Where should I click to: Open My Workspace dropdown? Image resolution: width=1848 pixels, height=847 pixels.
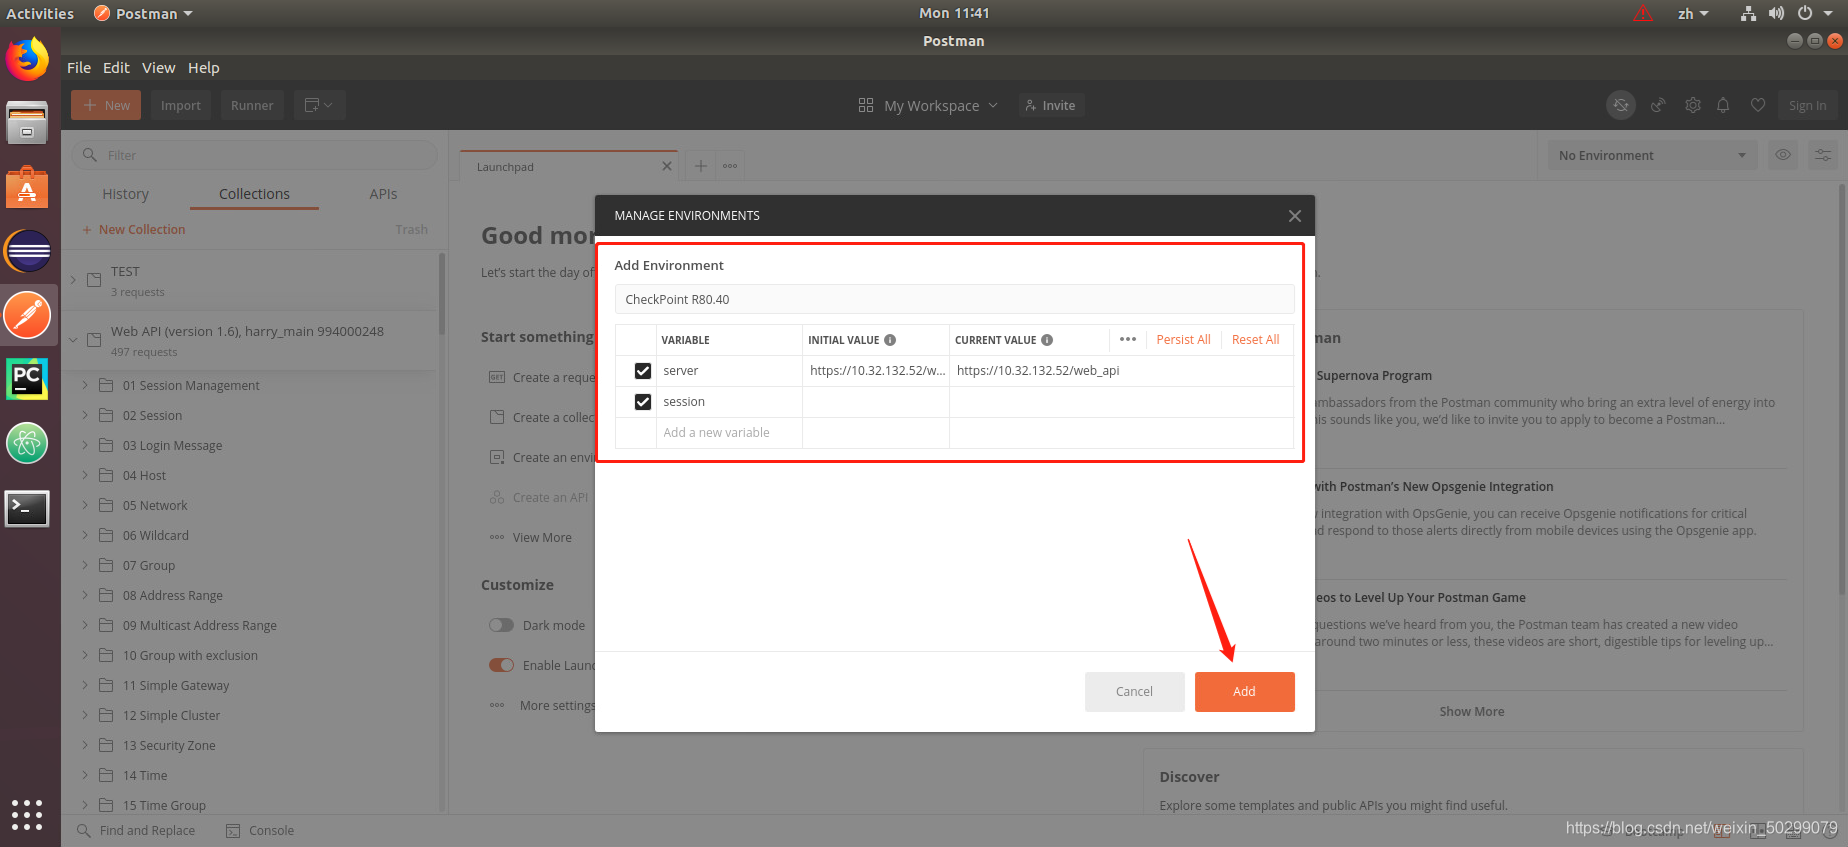[x=928, y=105]
